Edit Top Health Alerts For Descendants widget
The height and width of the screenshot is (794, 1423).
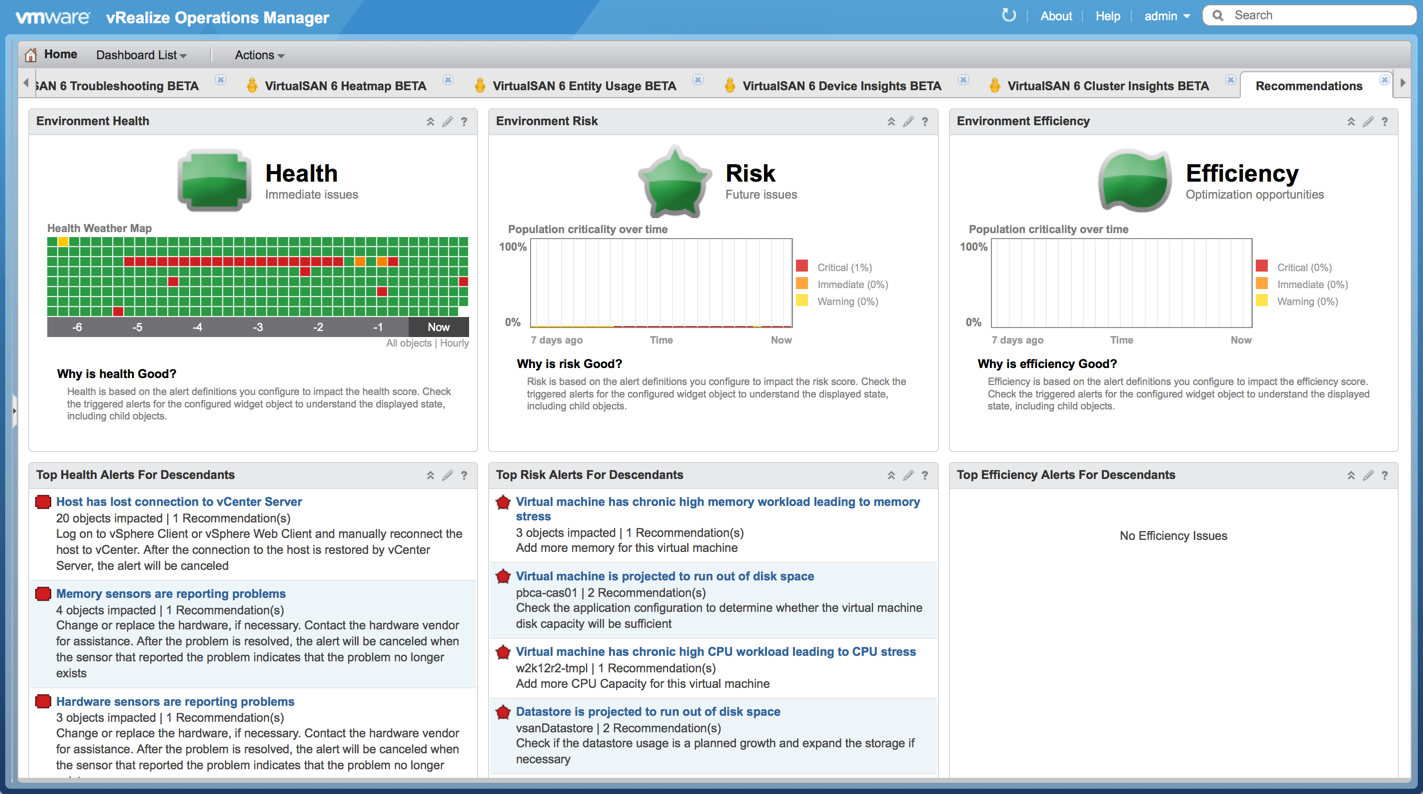tap(448, 476)
